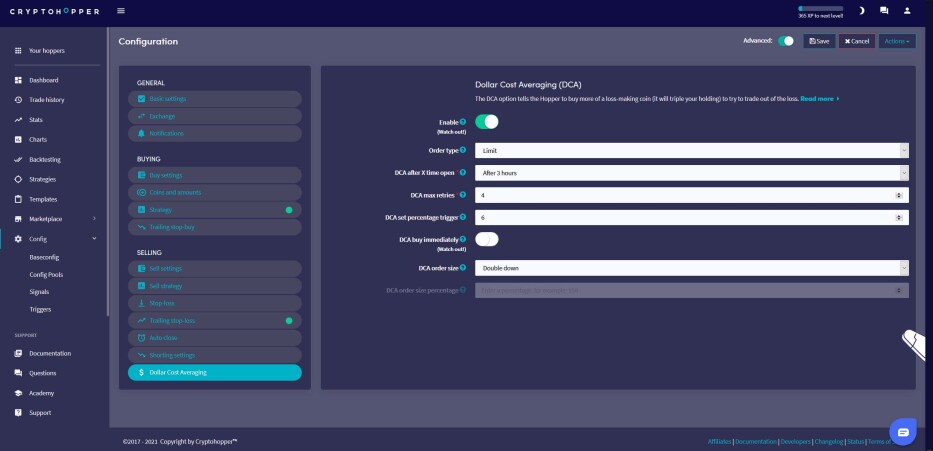The image size is (933, 451).
Task: Open the Order type dropdown
Action: (691, 151)
